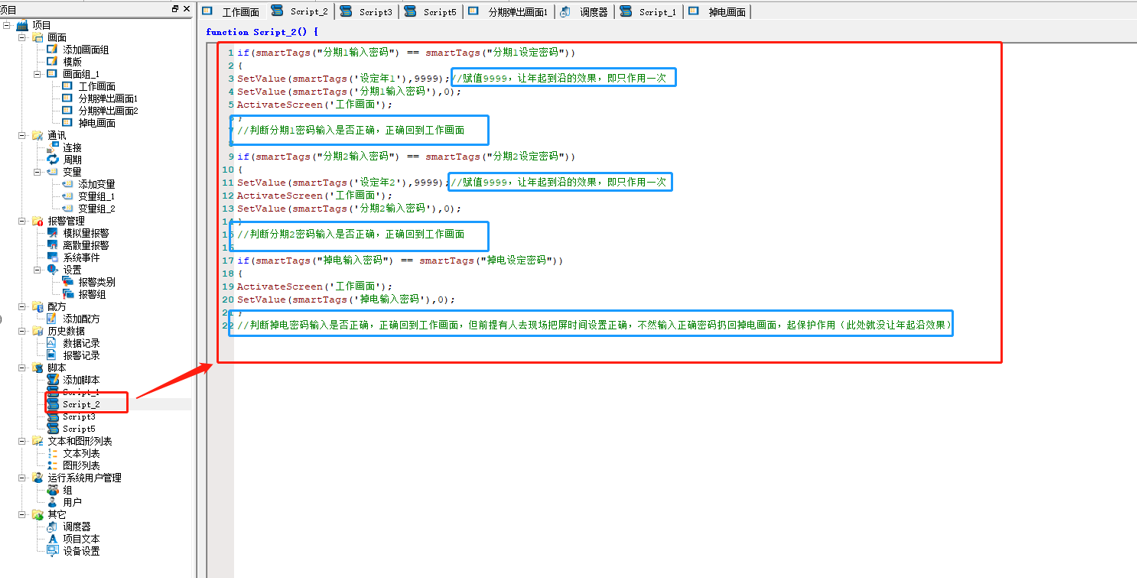Switch to the 掉电画面 editor tab
Image resolution: width=1137 pixels, height=578 pixels.
(x=717, y=12)
